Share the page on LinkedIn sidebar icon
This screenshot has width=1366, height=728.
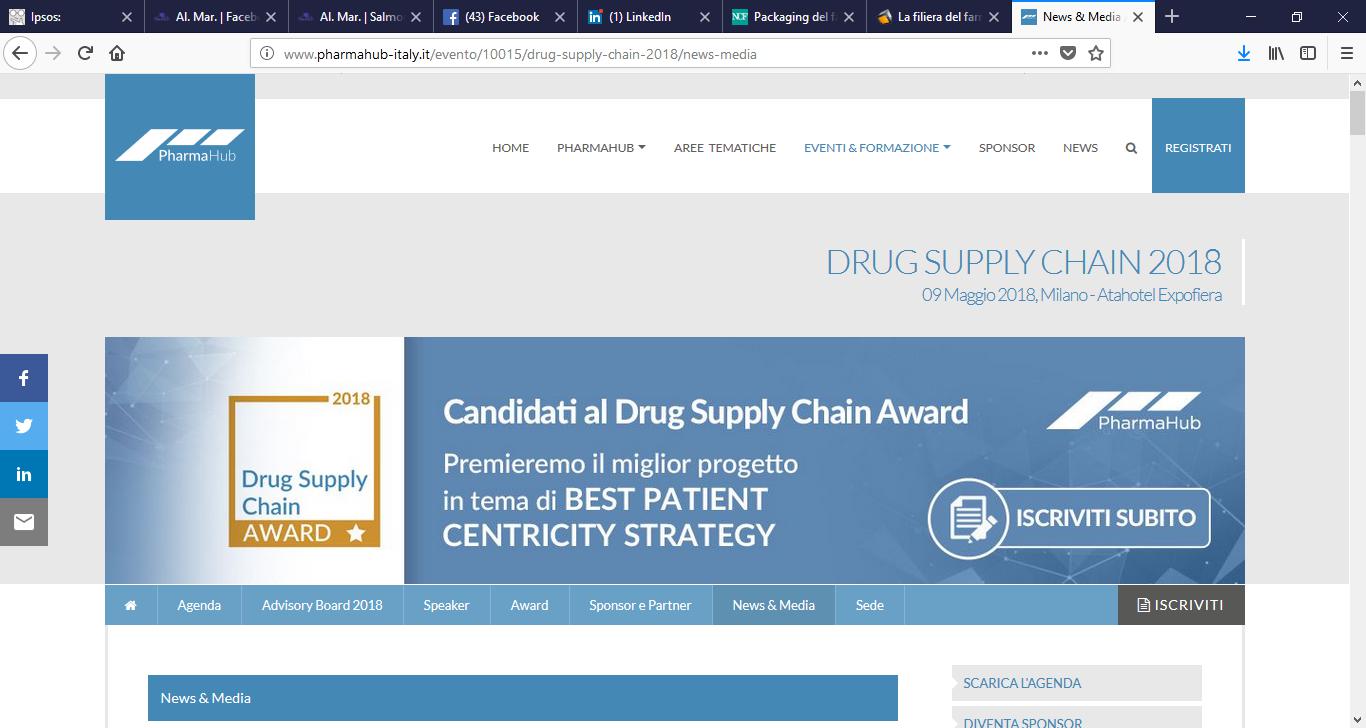tap(24, 474)
